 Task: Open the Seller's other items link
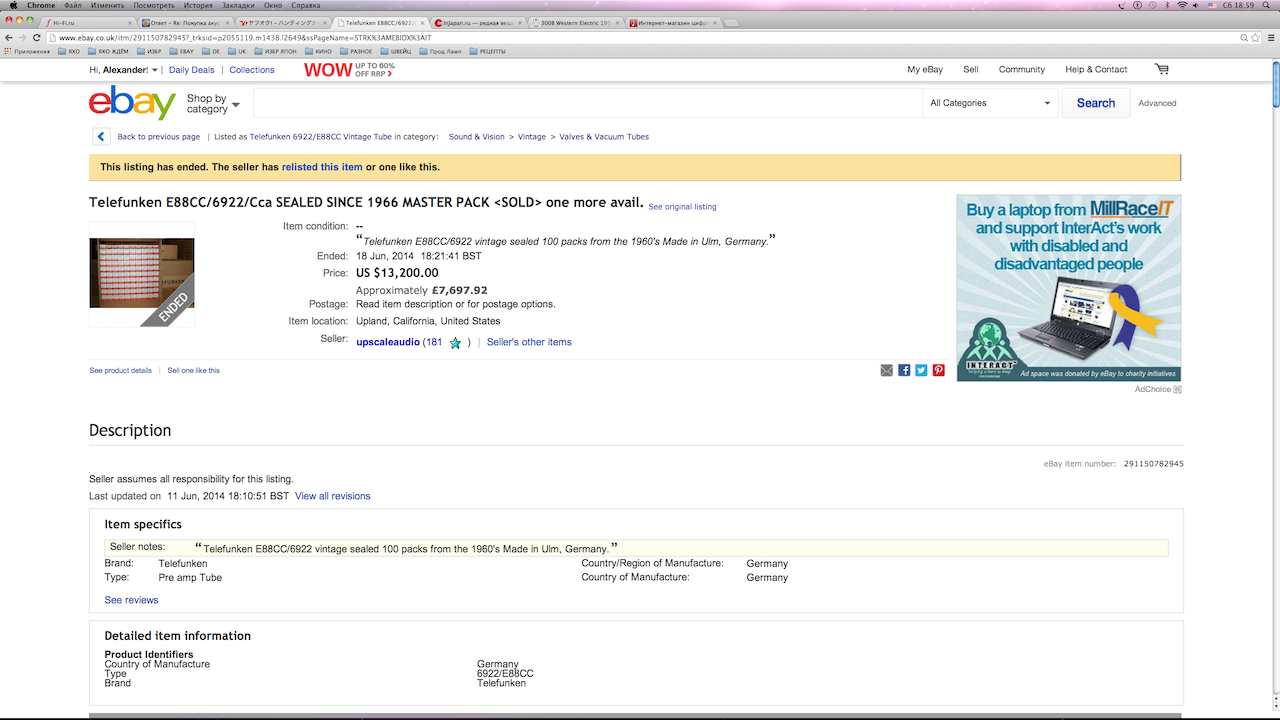[529, 342]
